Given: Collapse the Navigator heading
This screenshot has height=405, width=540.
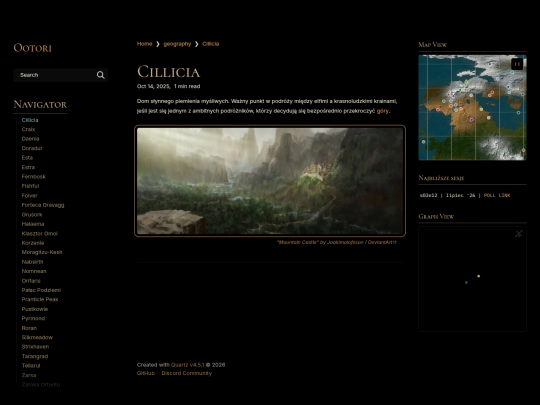Looking at the screenshot, I should [40, 104].
